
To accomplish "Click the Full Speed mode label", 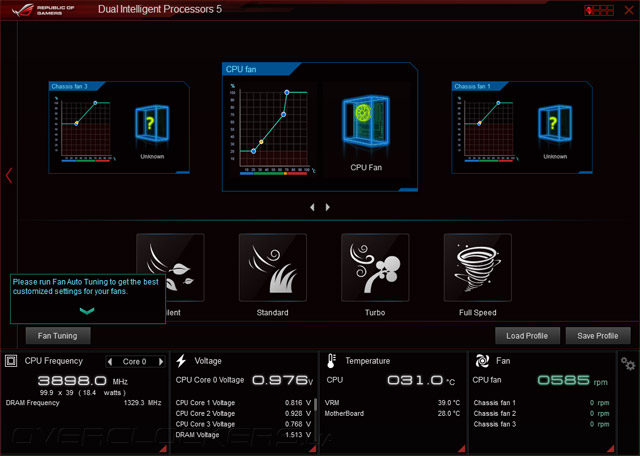I will [478, 312].
